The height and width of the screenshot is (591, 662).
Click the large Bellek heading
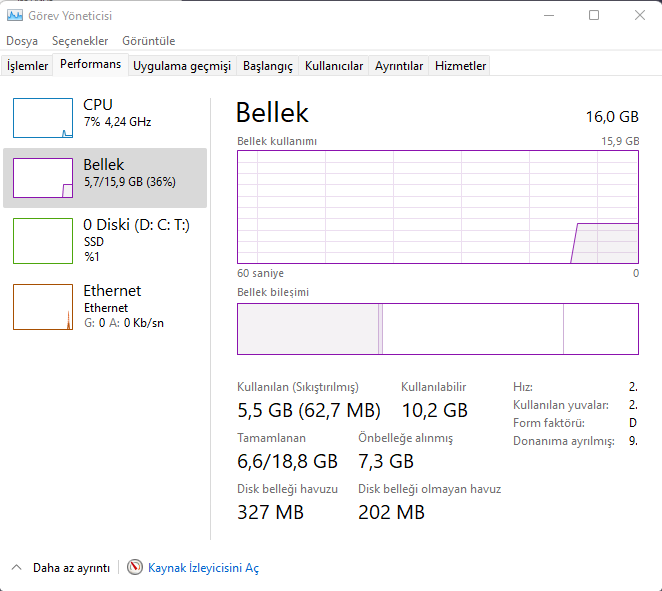(x=272, y=113)
